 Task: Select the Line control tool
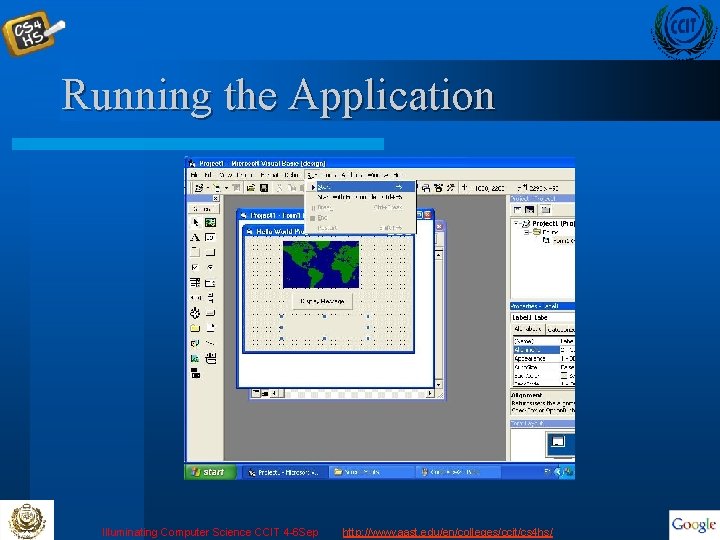[x=210, y=343]
